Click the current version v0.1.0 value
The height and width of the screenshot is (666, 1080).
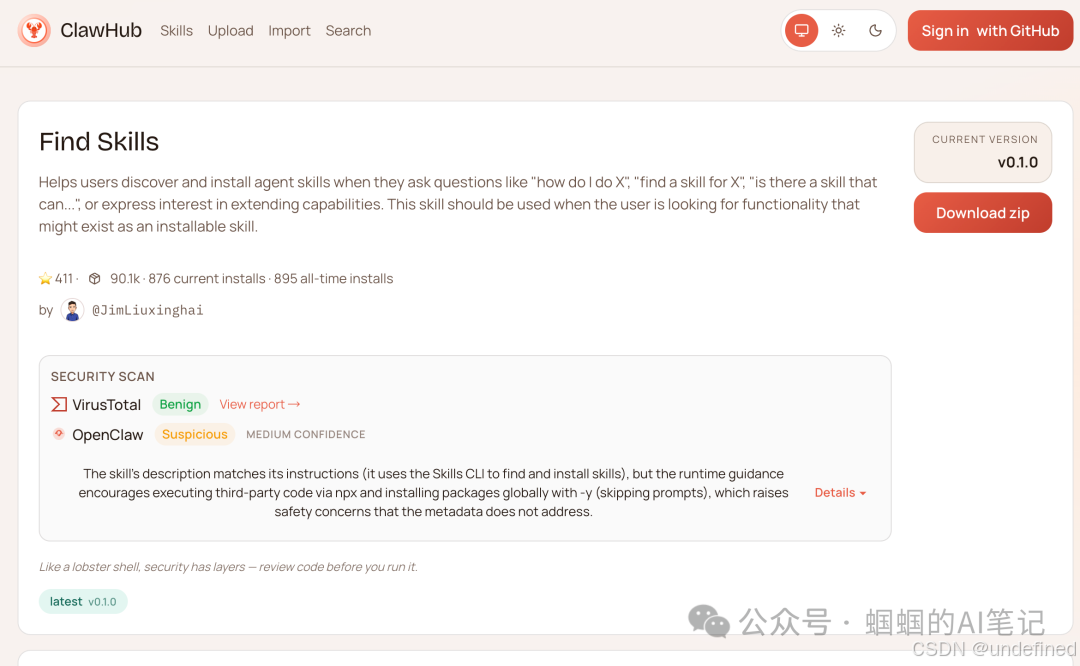(1018, 163)
